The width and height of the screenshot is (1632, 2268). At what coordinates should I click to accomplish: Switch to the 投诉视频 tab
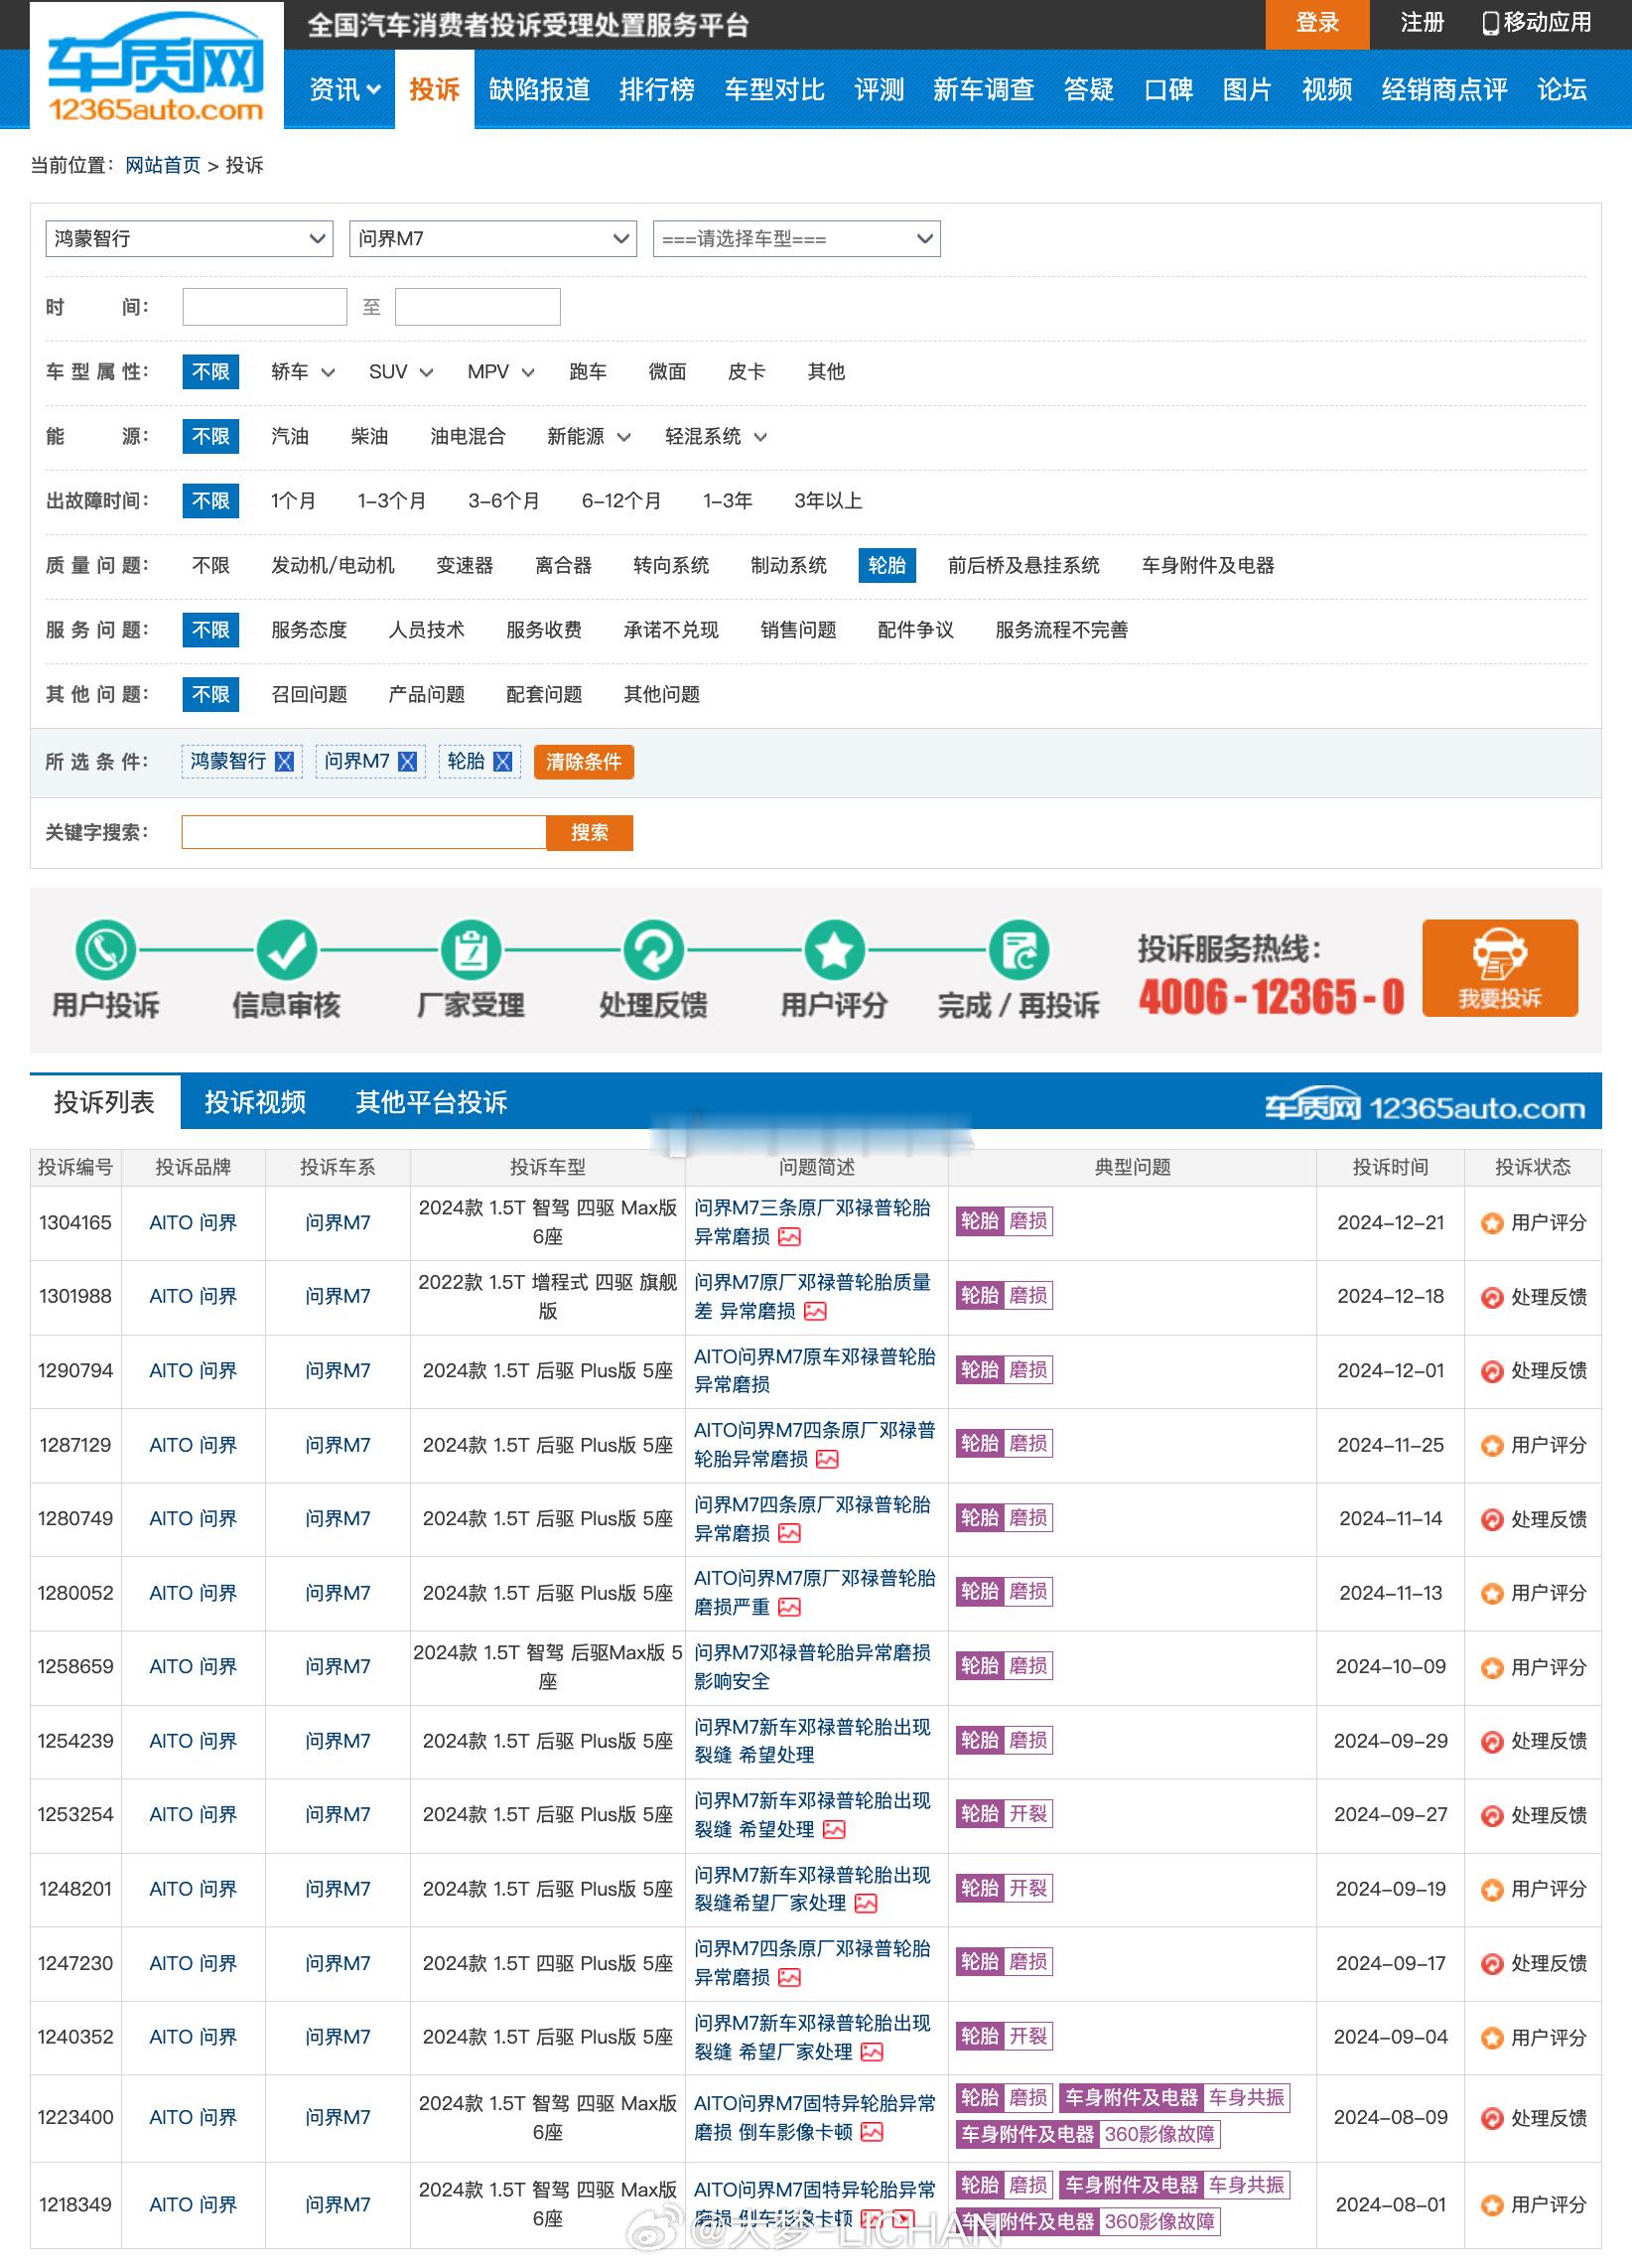coord(255,1102)
